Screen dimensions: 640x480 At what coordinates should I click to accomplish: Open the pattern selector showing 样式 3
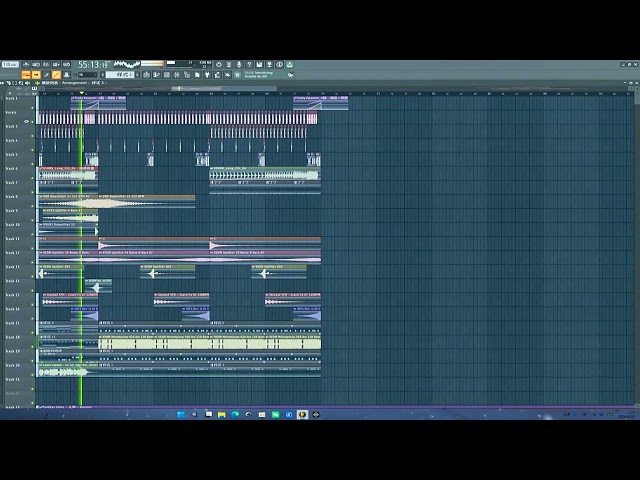point(120,75)
